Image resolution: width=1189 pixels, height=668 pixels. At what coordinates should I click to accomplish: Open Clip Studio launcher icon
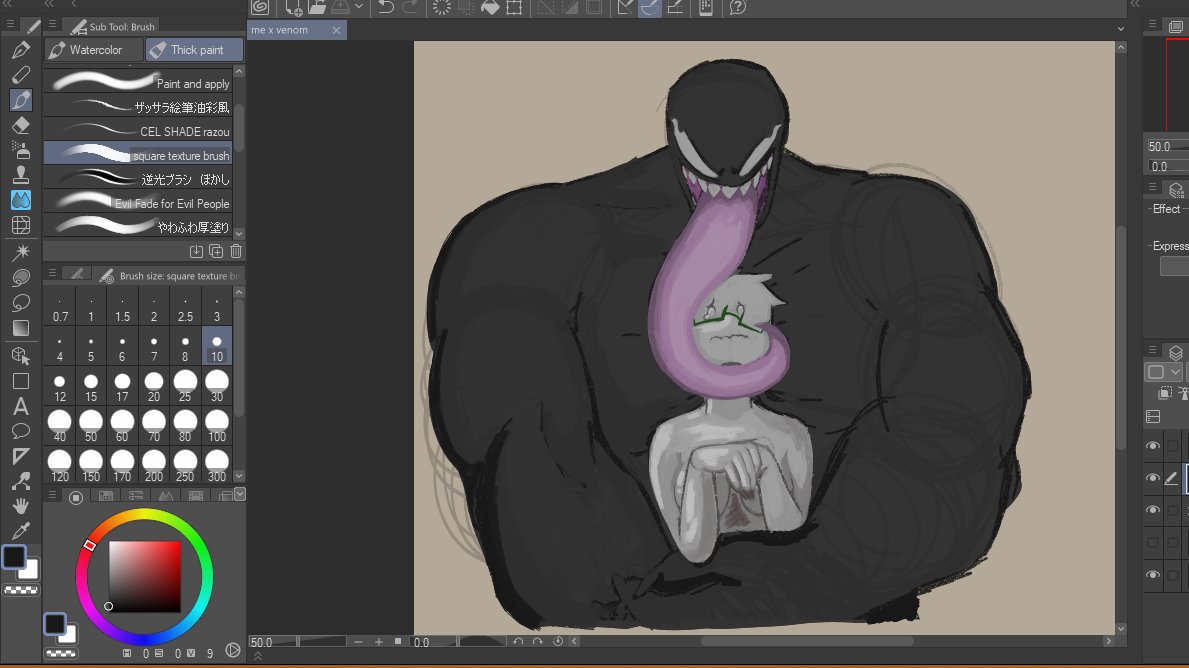[x=260, y=8]
